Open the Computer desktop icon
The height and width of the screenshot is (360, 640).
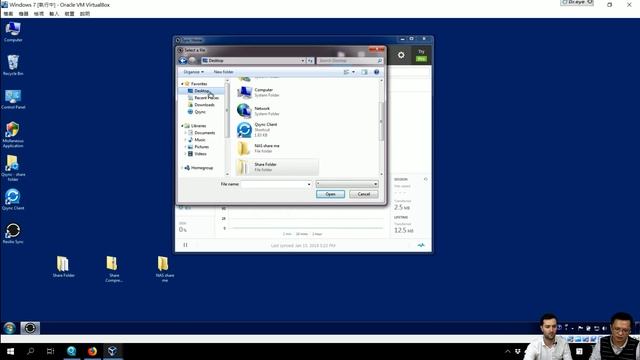pos(13,32)
